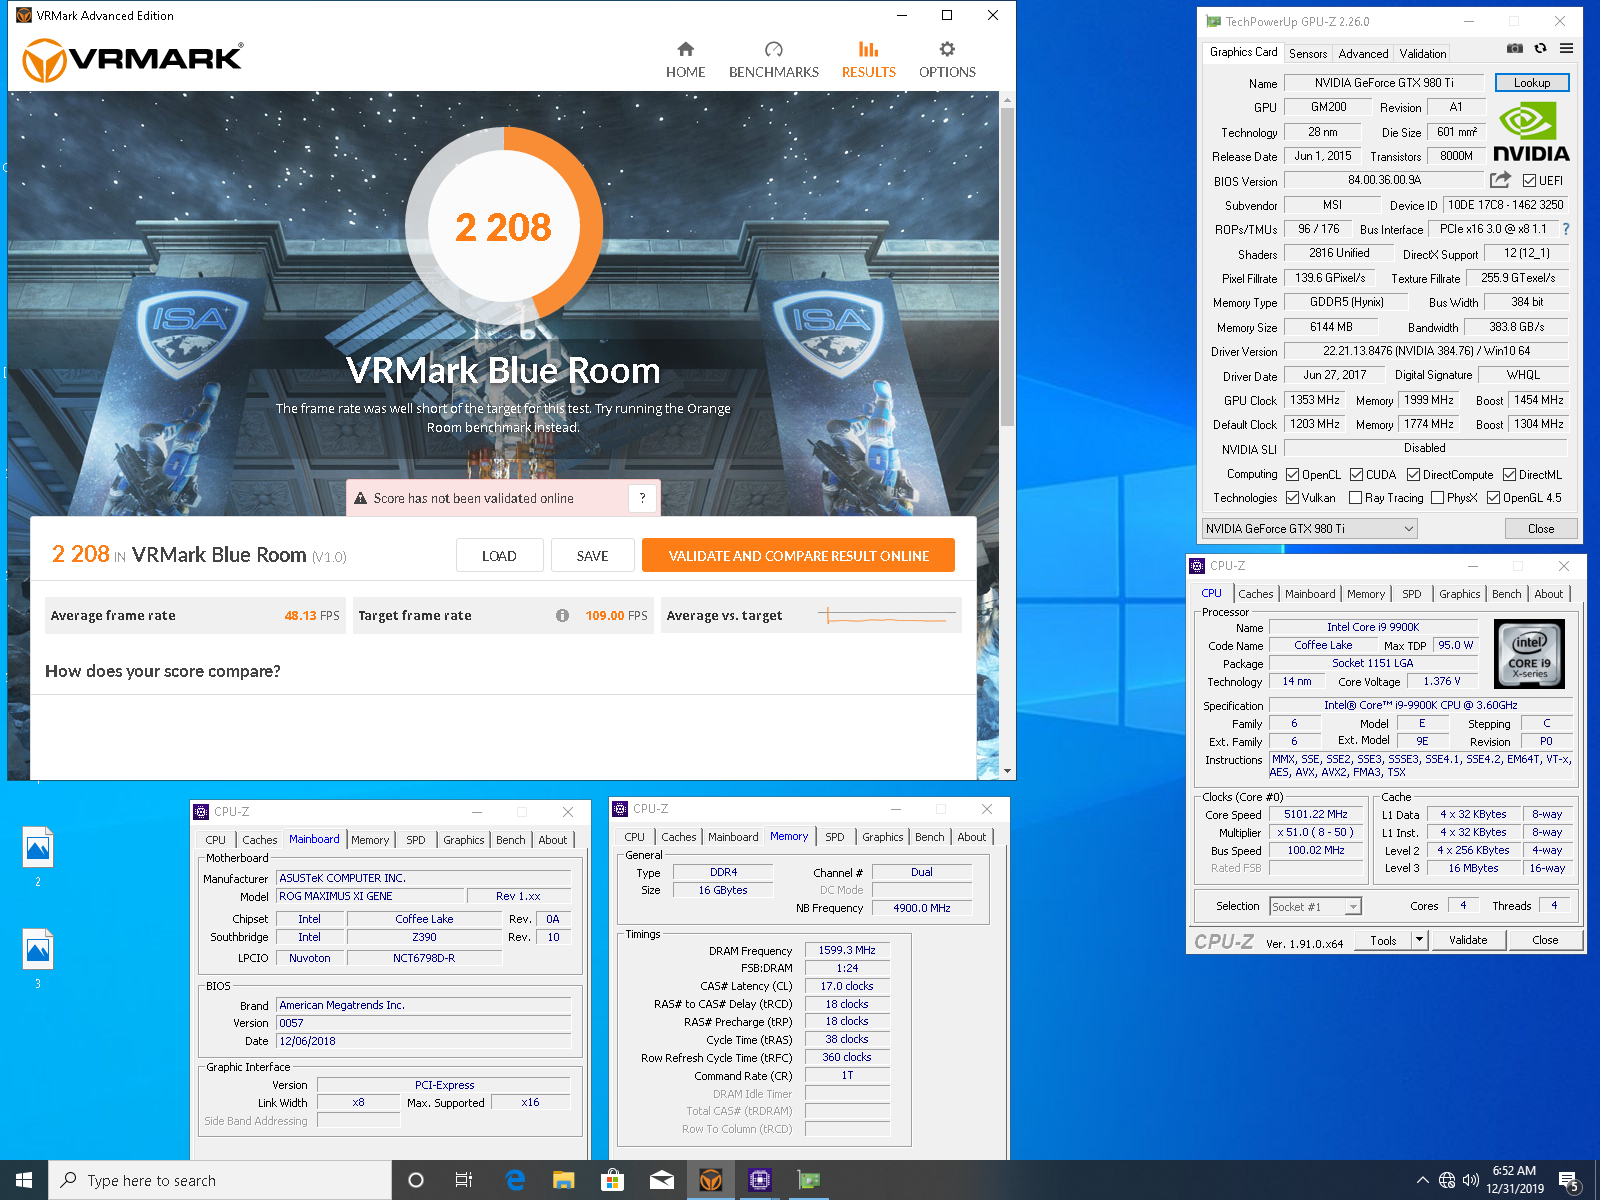The image size is (1600, 1200).
Task: Open VRMark HOME section
Action: (685, 60)
